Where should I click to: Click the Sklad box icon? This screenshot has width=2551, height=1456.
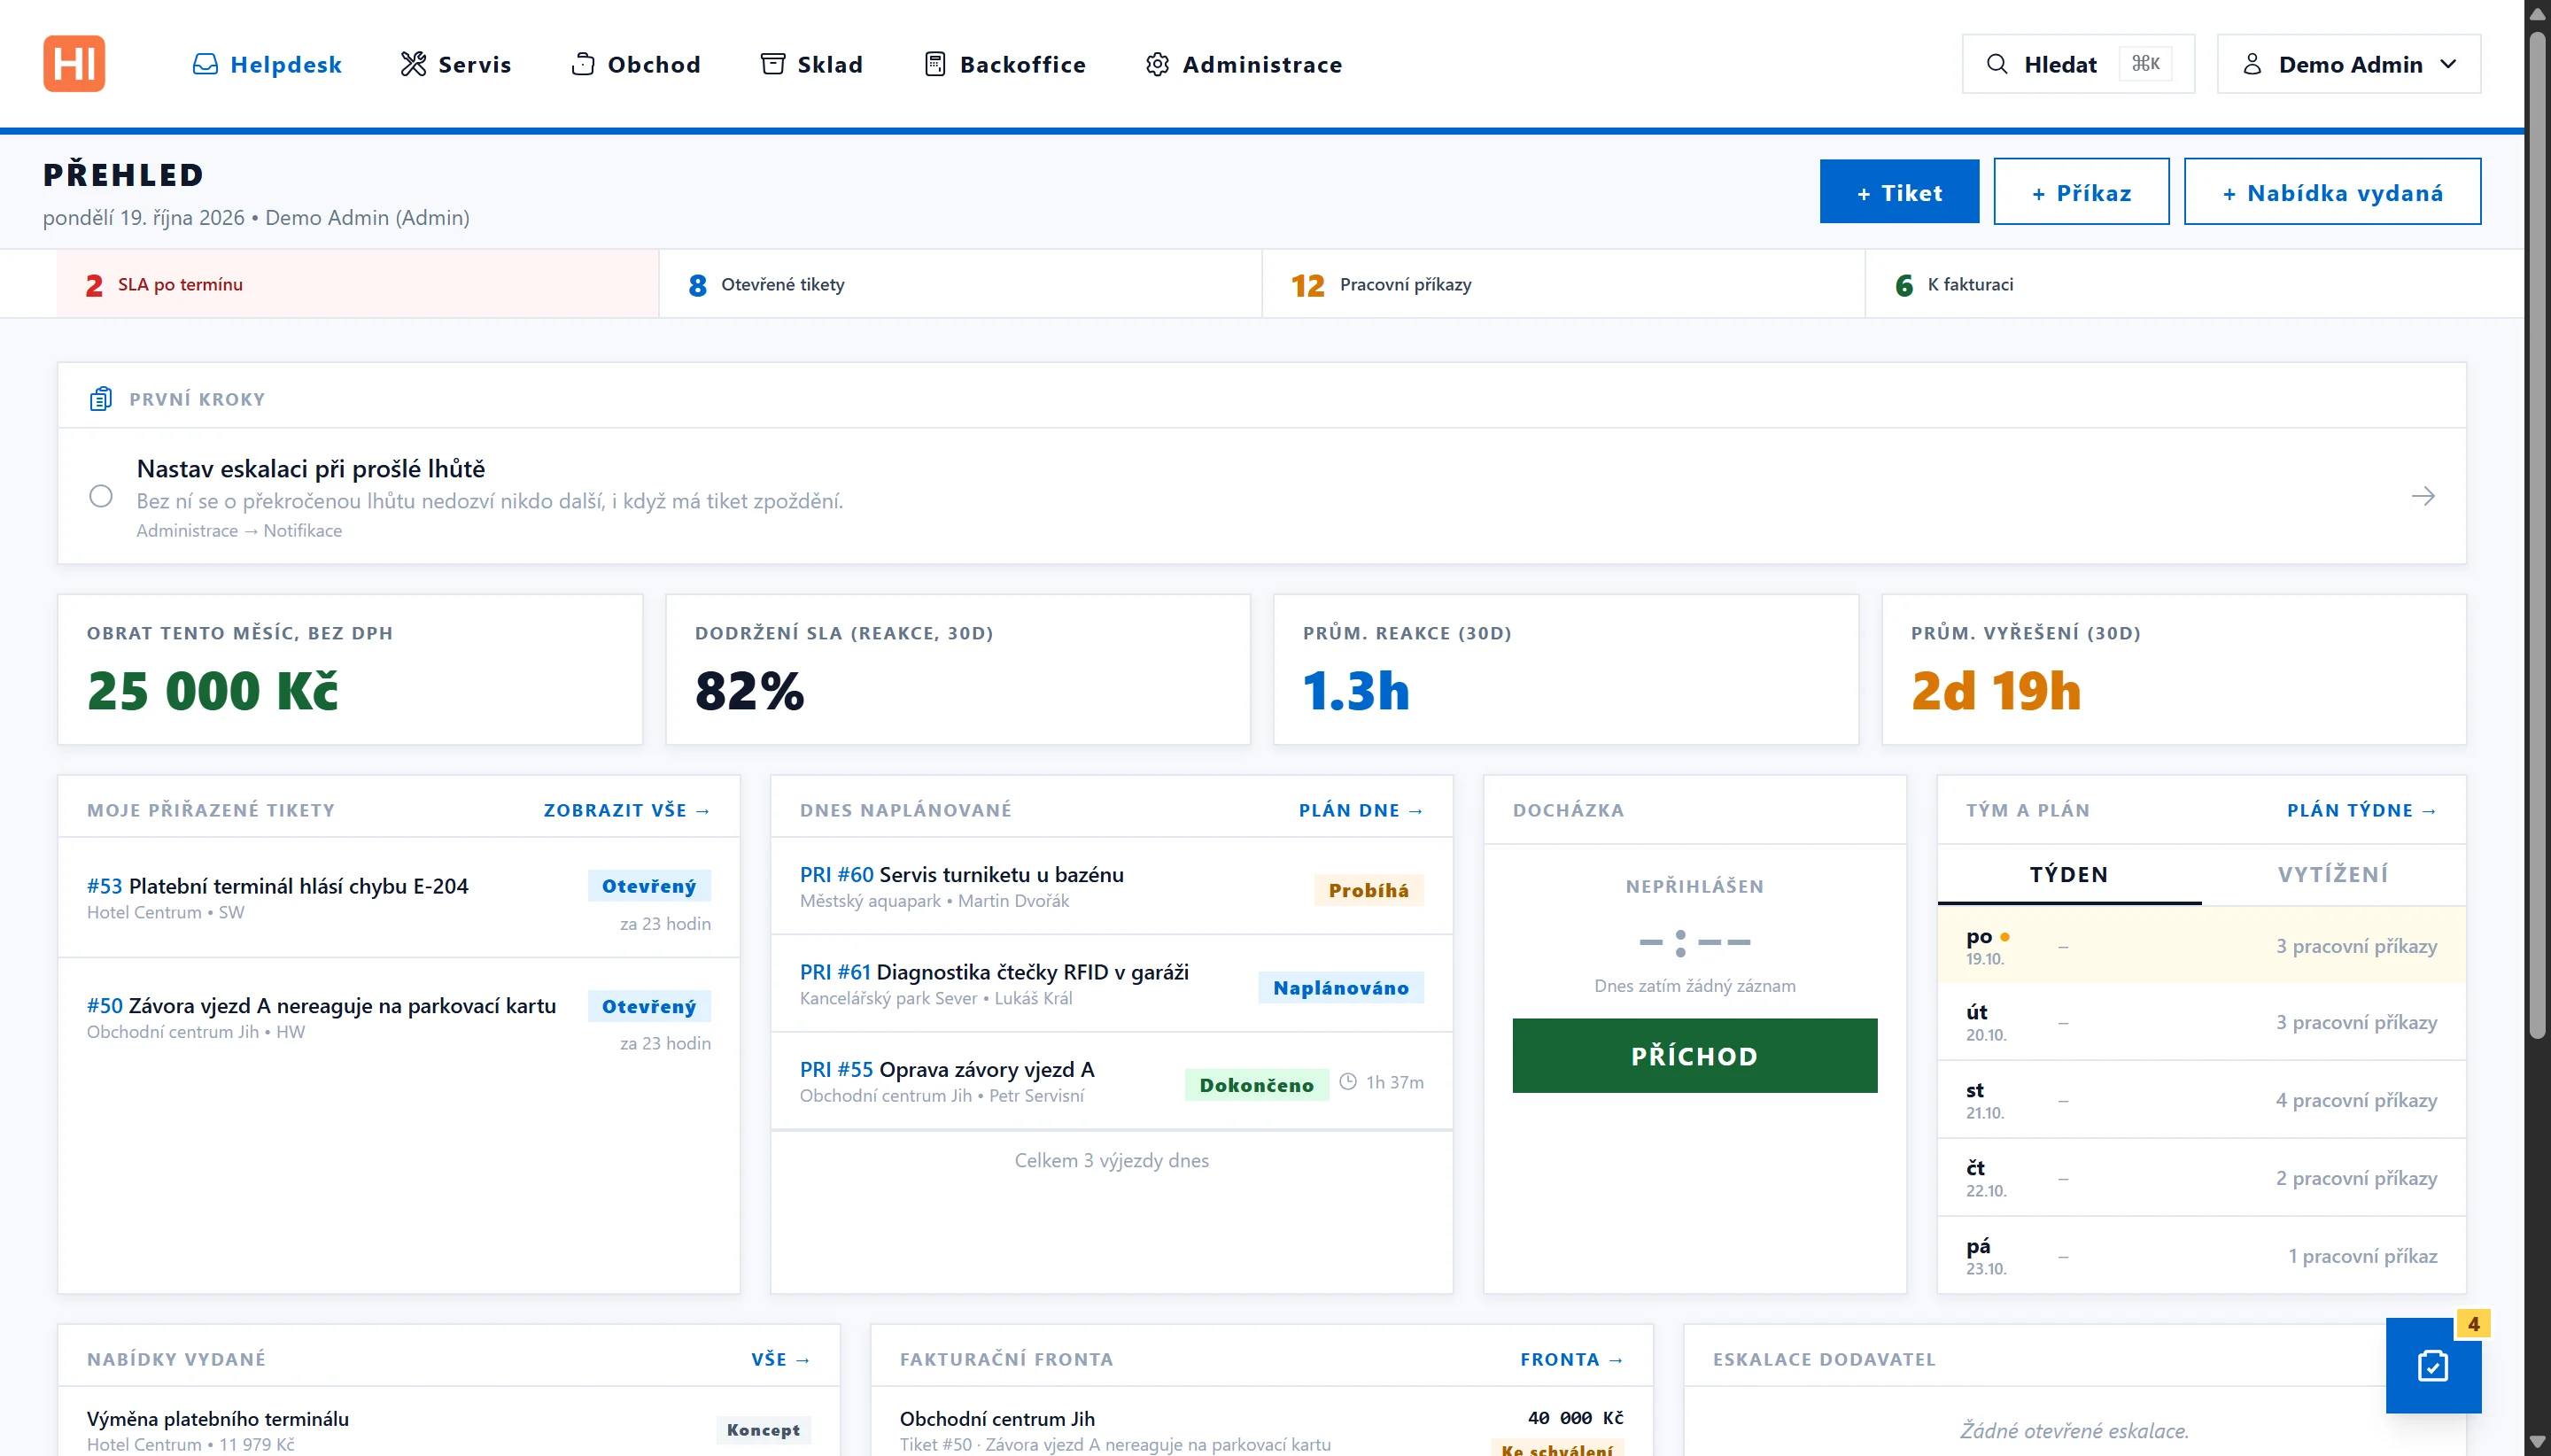(772, 64)
